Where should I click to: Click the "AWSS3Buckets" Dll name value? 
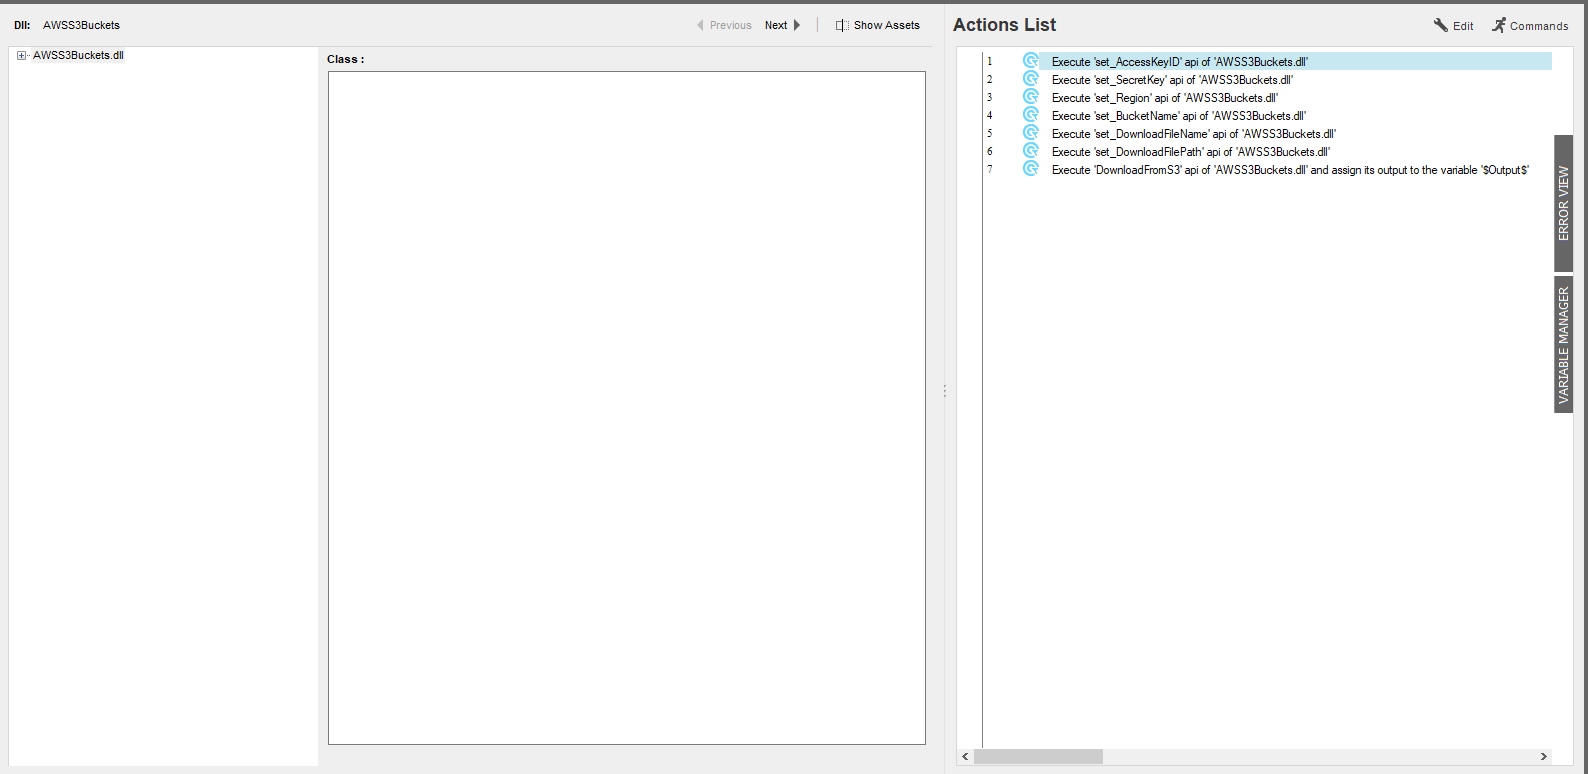[81, 25]
